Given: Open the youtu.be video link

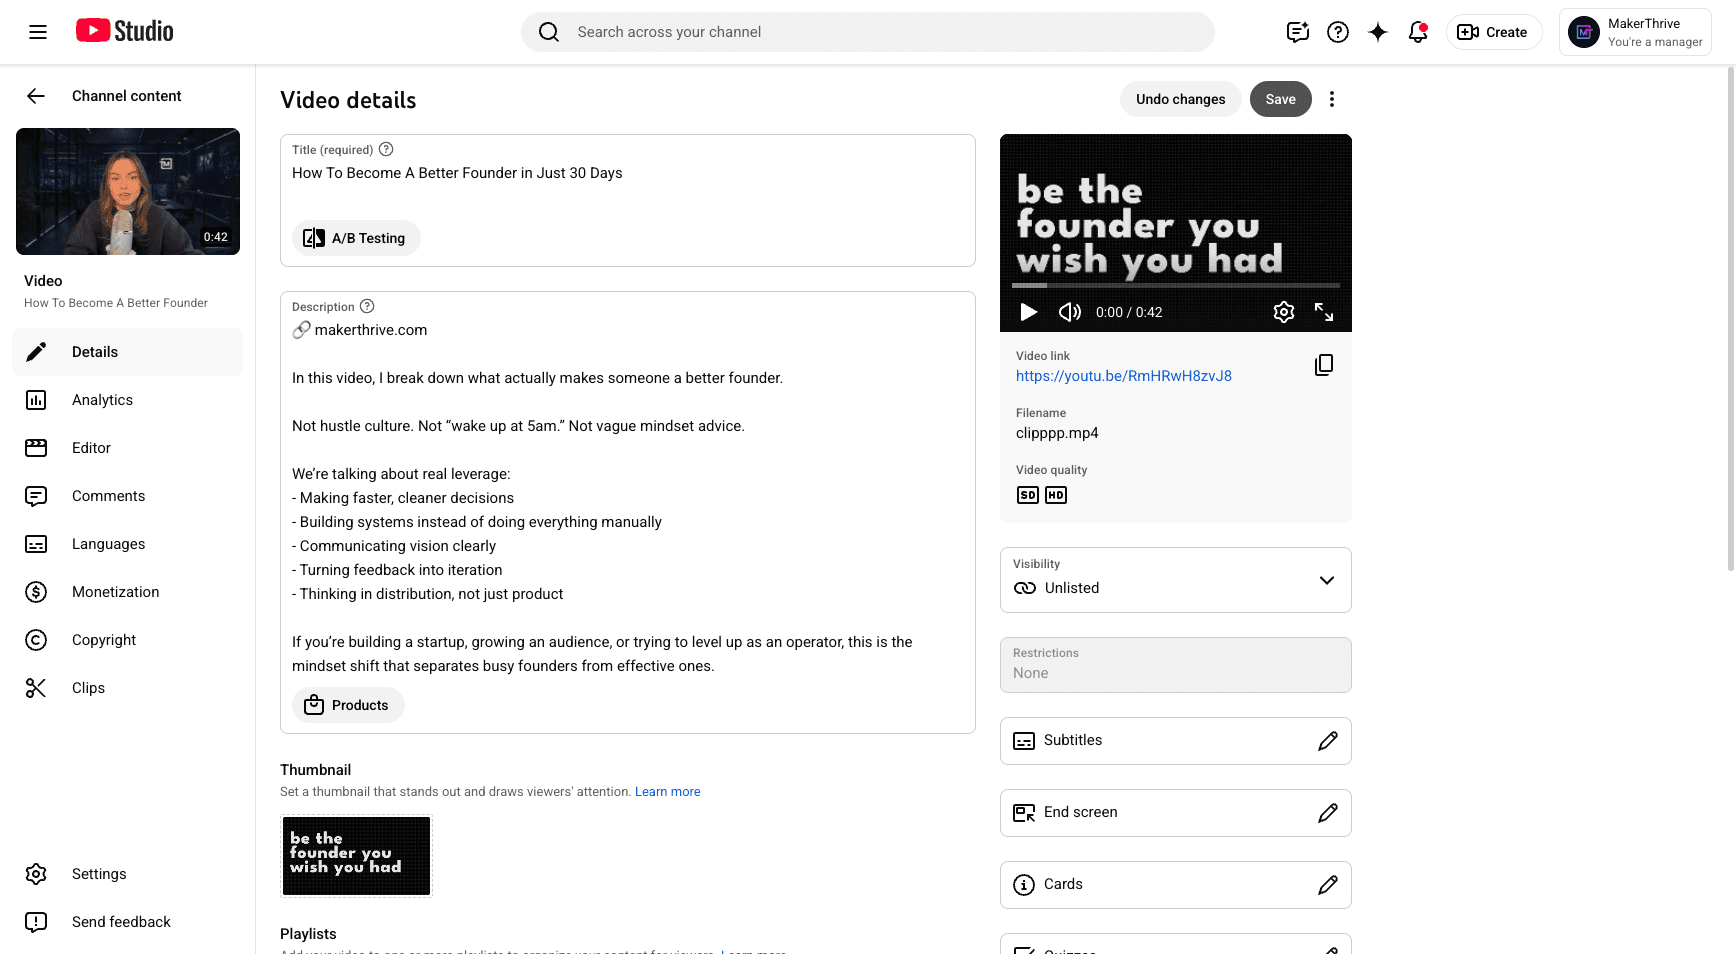Looking at the screenshot, I should coord(1124,376).
